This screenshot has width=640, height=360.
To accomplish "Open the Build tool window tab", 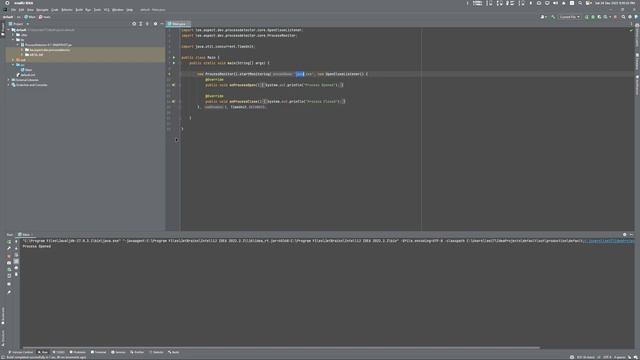I will (x=173, y=352).
